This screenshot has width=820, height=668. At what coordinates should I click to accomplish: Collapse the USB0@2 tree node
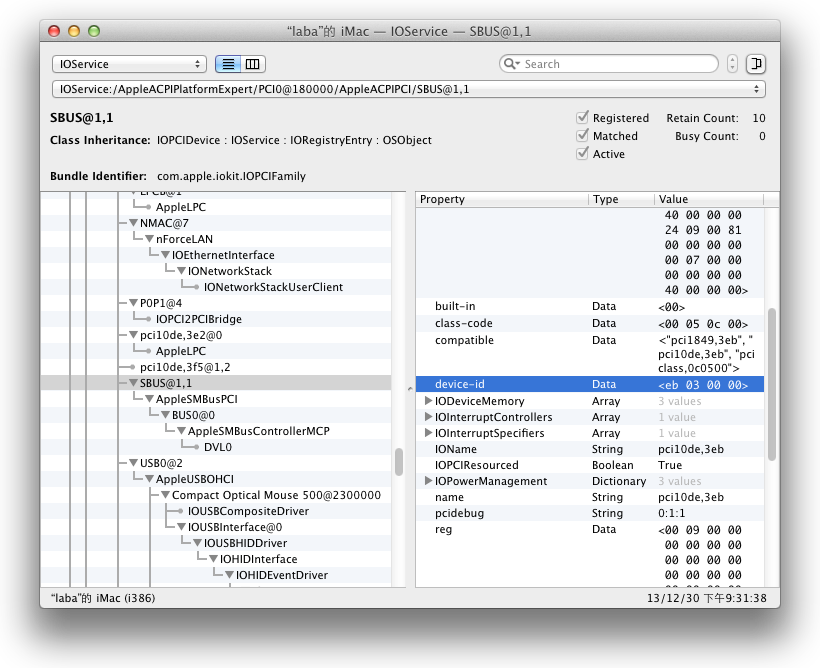(x=133, y=463)
